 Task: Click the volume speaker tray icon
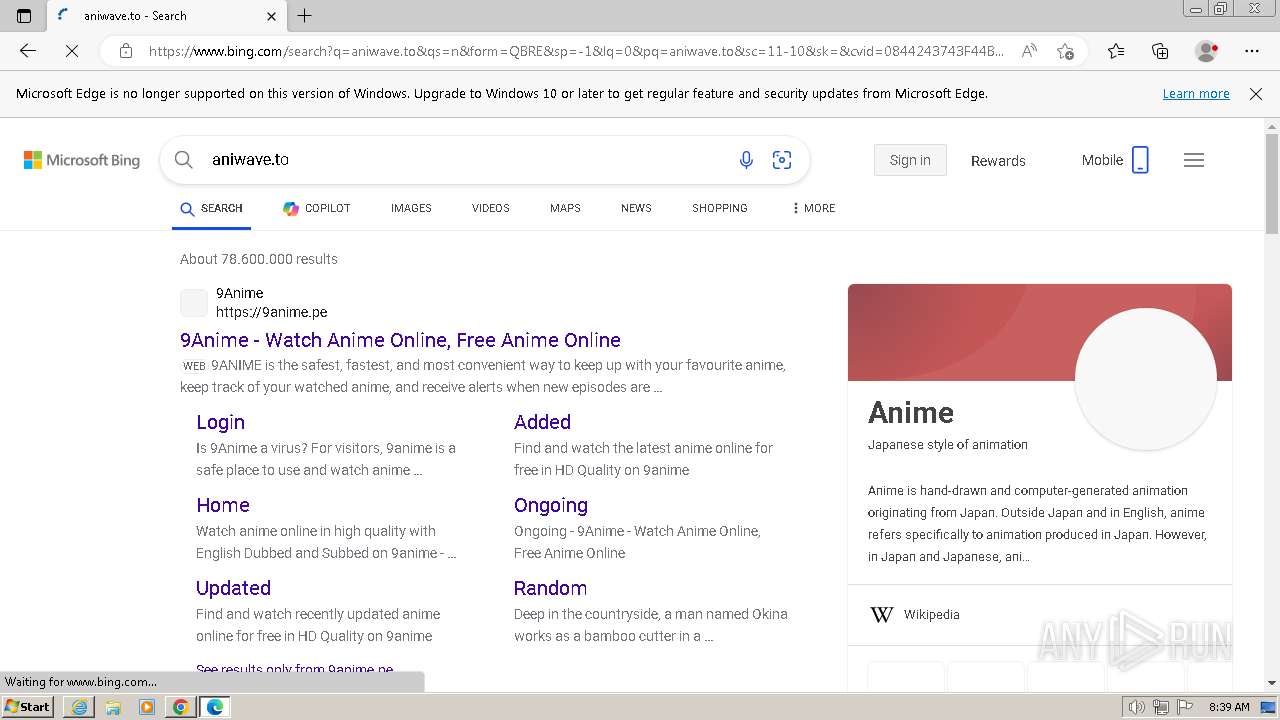1136,707
